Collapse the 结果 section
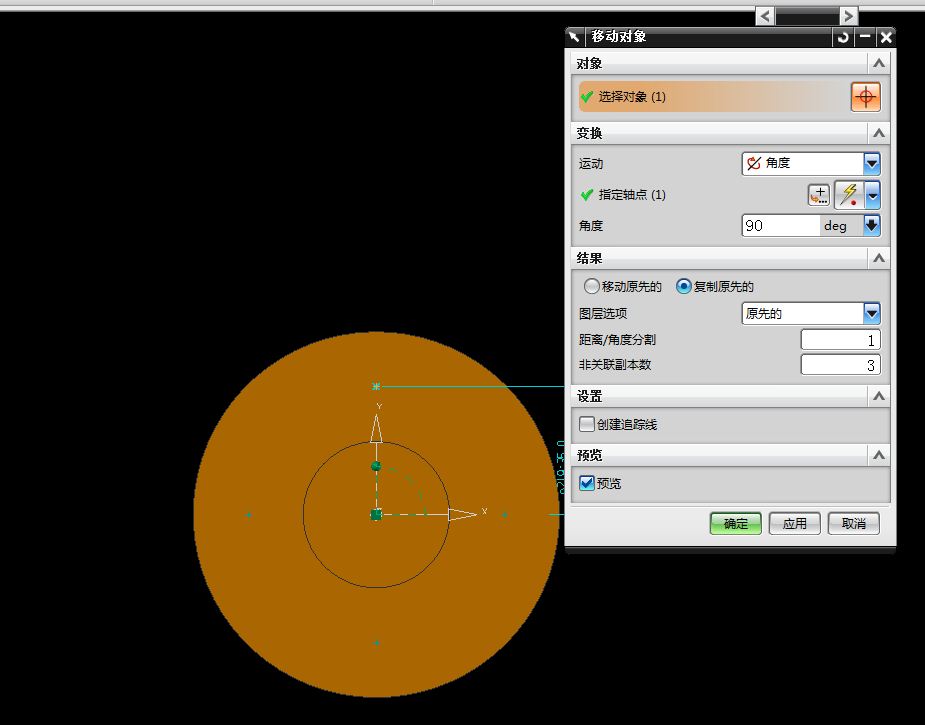This screenshot has height=725, width=925. coord(879,258)
